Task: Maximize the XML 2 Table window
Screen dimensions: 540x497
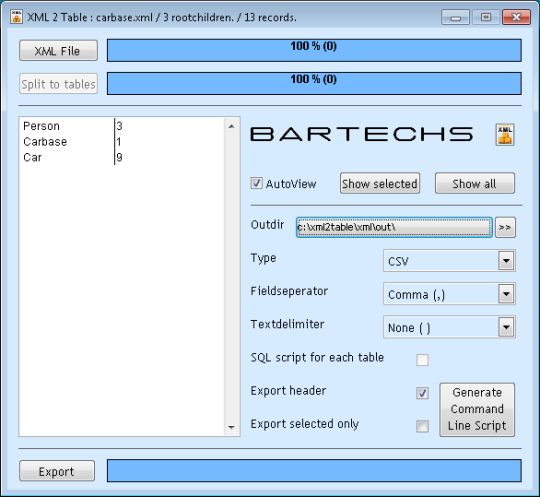Action: (486, 17)
